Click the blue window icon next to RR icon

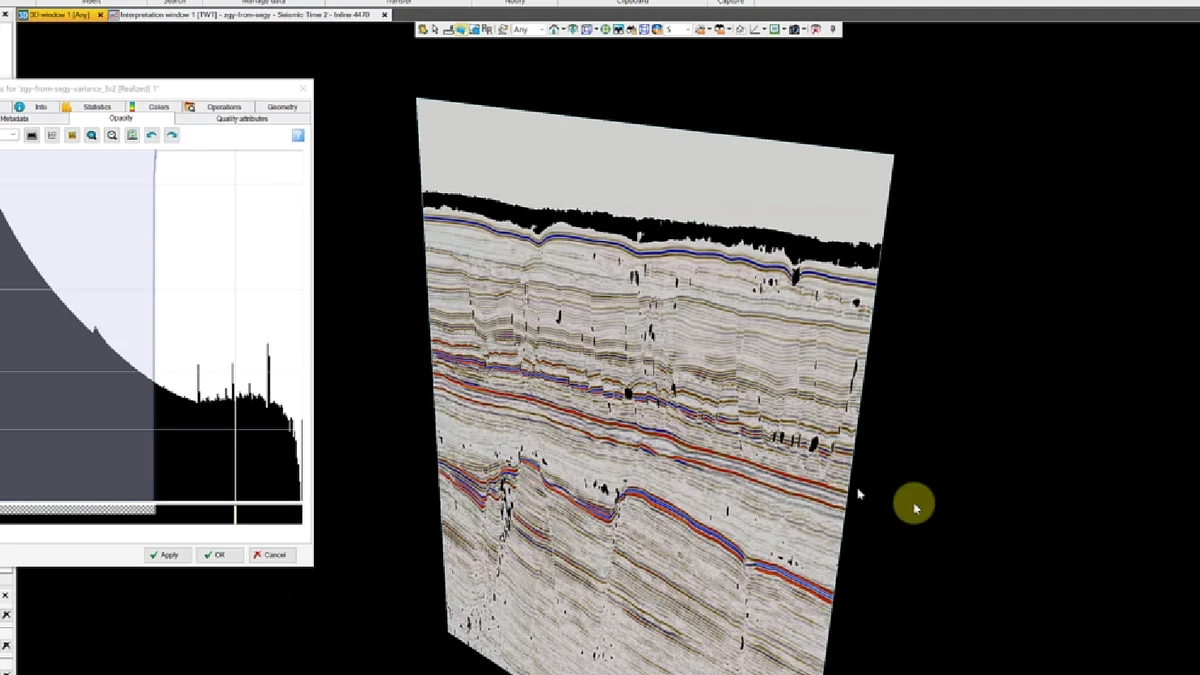[474, 30]
